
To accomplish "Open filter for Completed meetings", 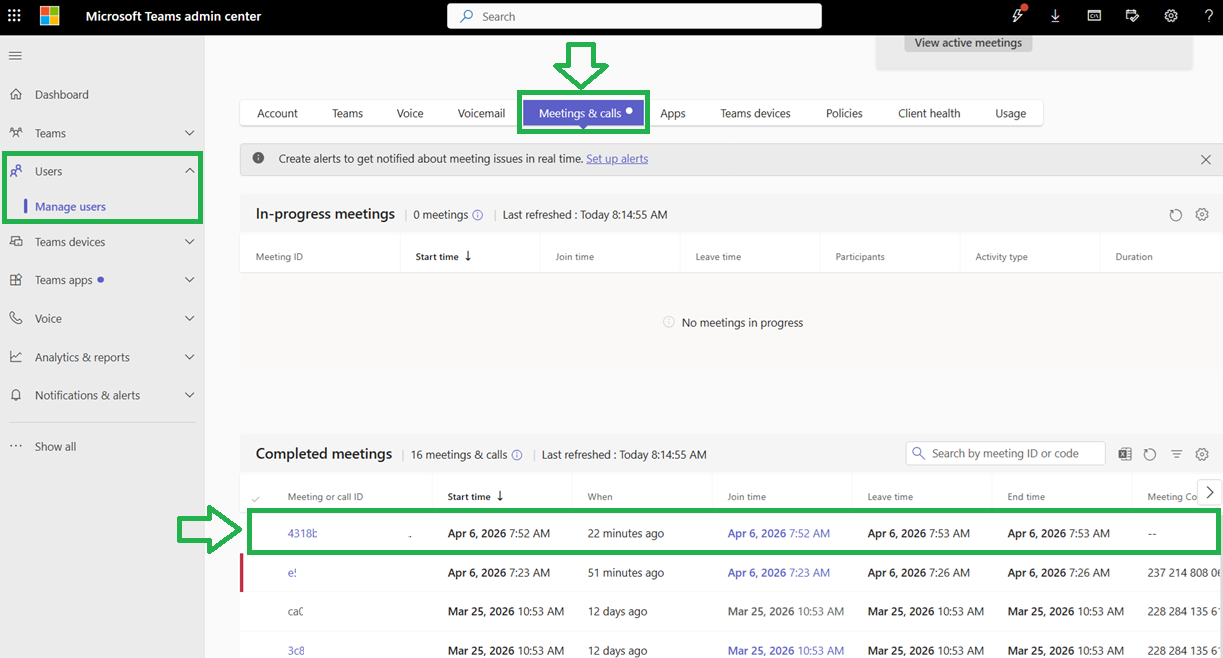I will (1177, 454).
